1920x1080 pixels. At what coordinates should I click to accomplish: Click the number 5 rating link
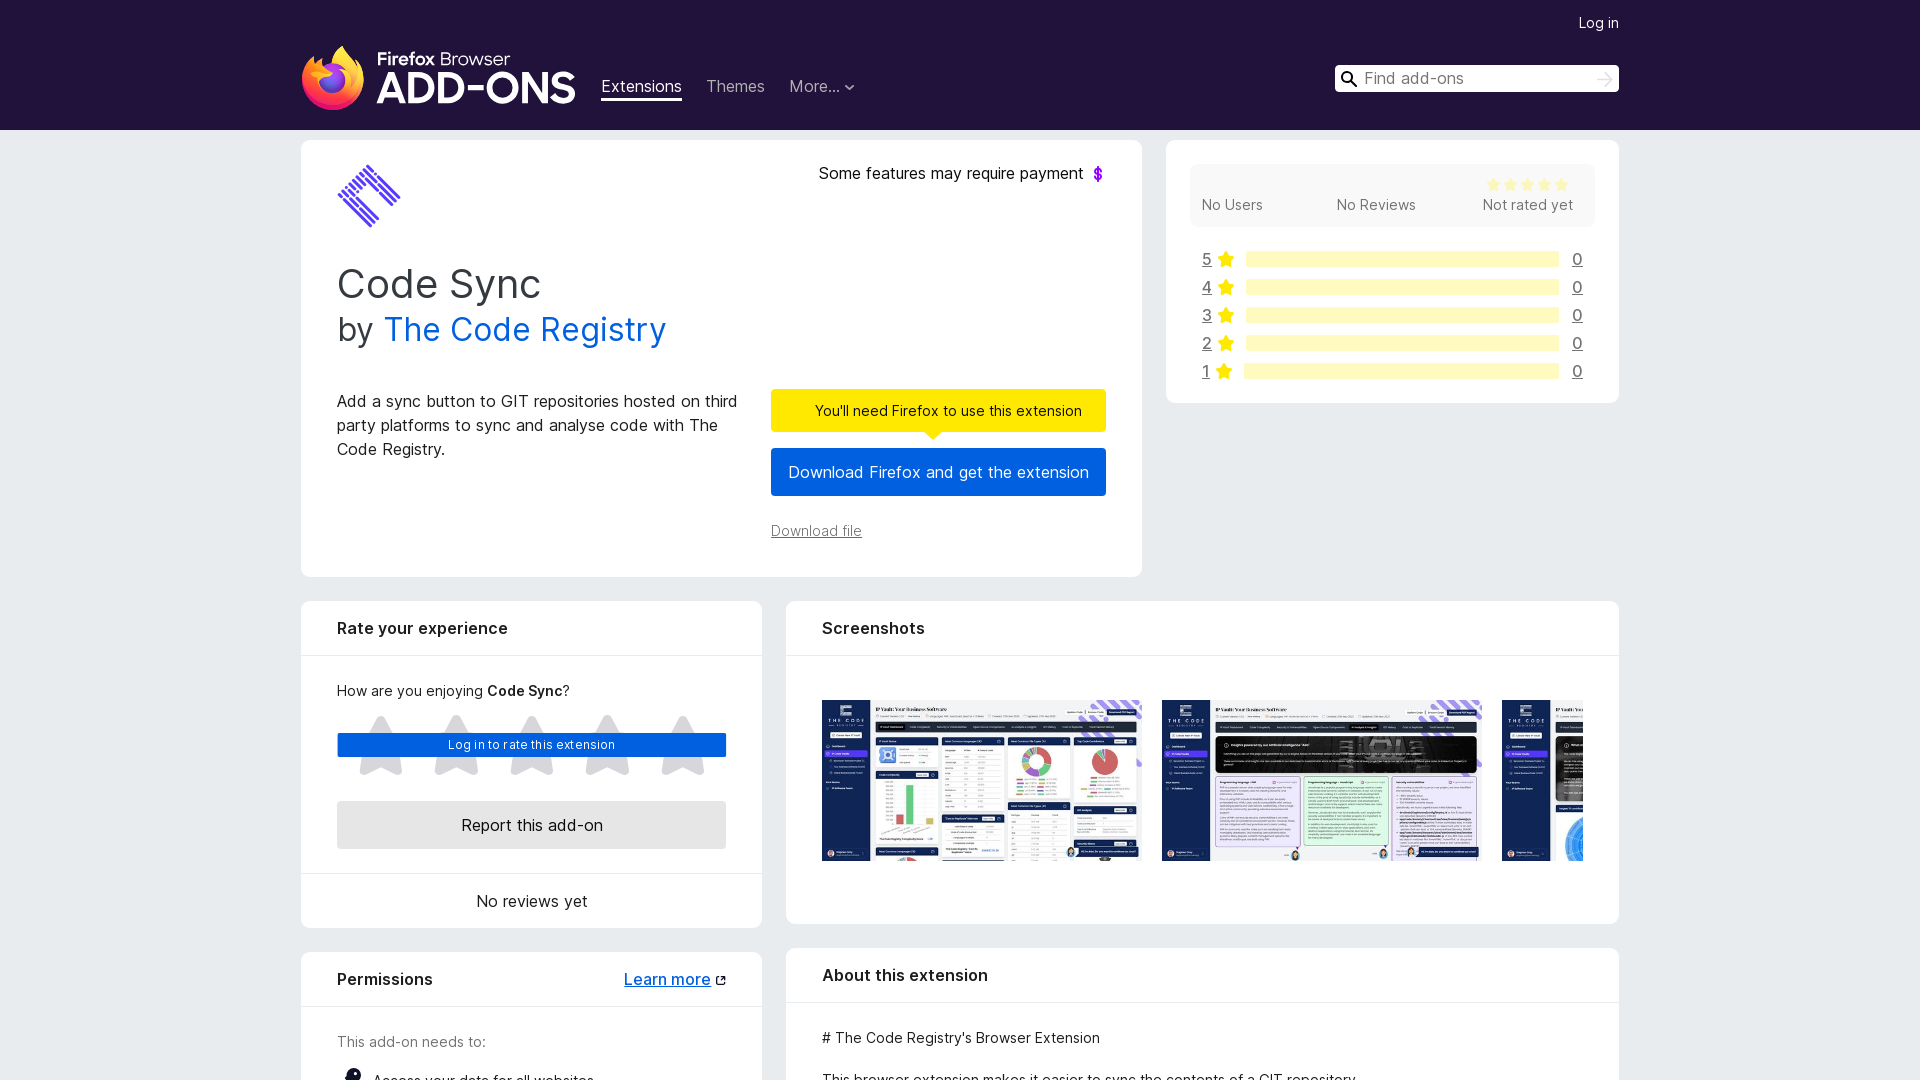(x=1207, y=259)
